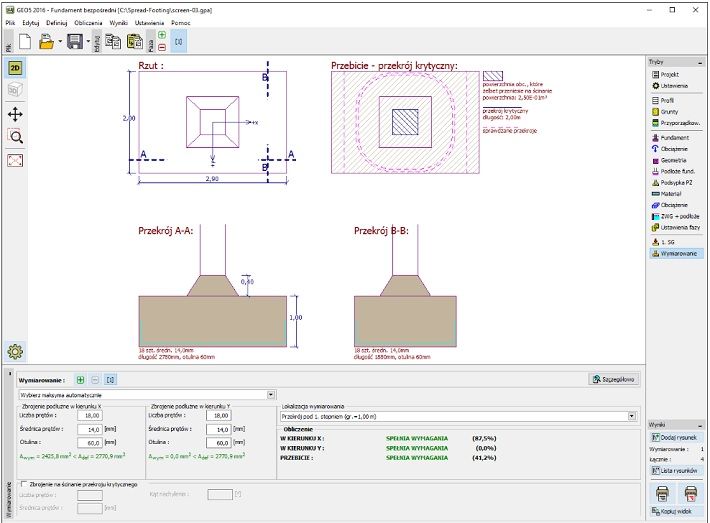Image resolution: width=710 pixels, height=523 pixels.
Task: Edit Średnica prętów field in direction X
Action: coord(90,429)
